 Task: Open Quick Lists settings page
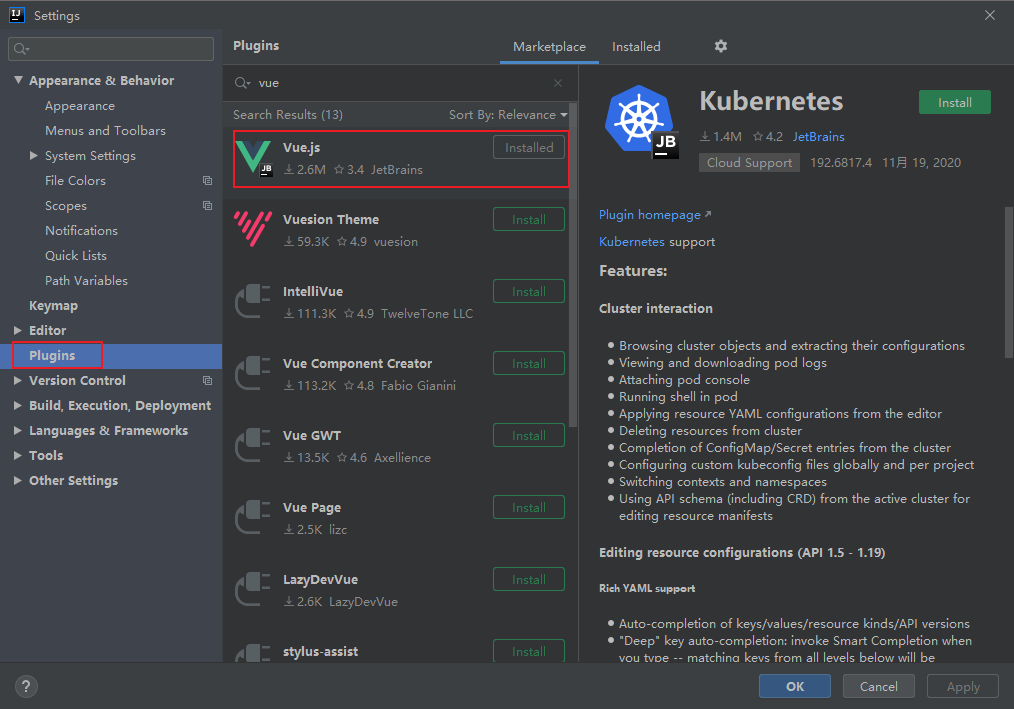pyautogui.click(x=76, y=256)
